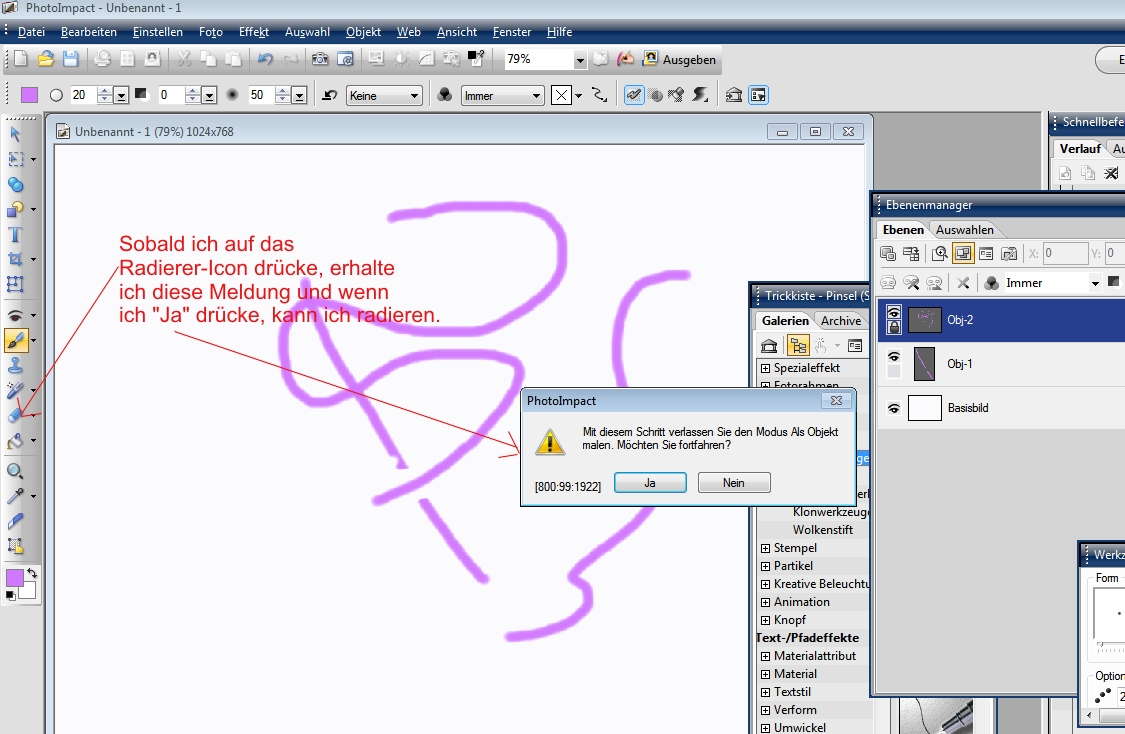Select the Transform tool

pos(15,284)
